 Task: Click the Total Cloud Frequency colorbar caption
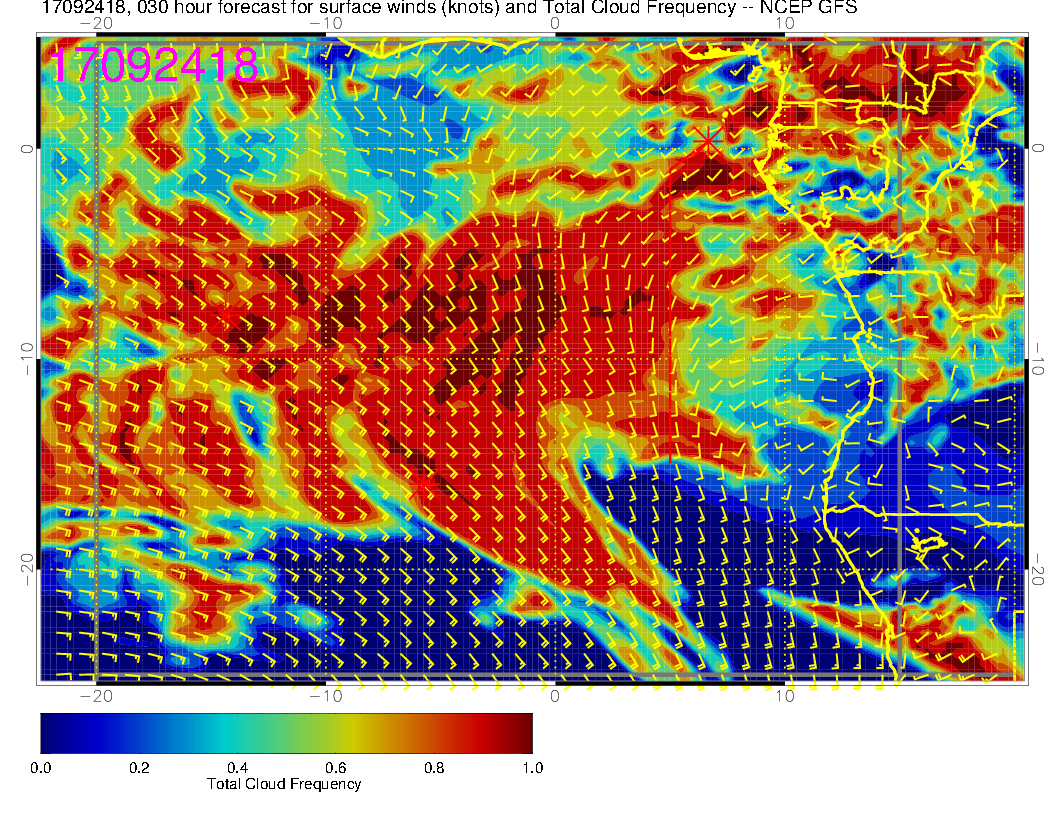pyautogui.click(x=284, y=784)
